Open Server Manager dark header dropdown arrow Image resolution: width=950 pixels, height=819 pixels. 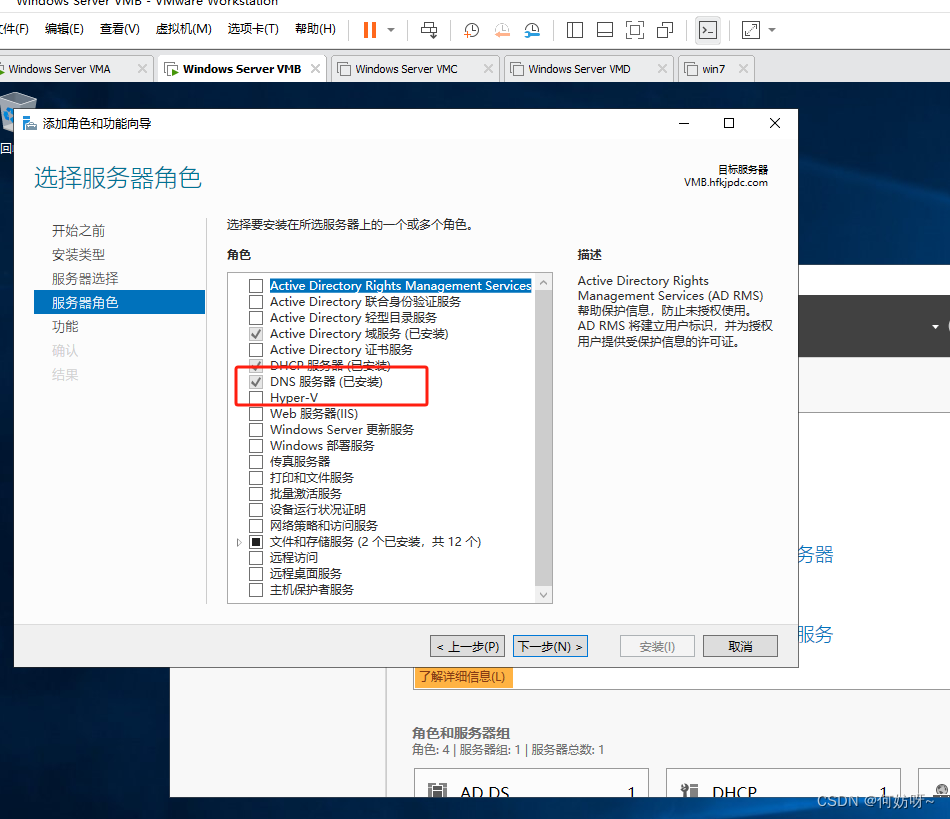coord(935,327)
